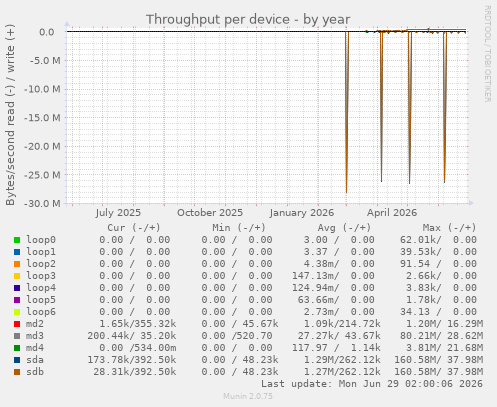This screenshot has width=497, height=407.
Task: Select the loop4 device label
Action: click(x=41, y=288)
